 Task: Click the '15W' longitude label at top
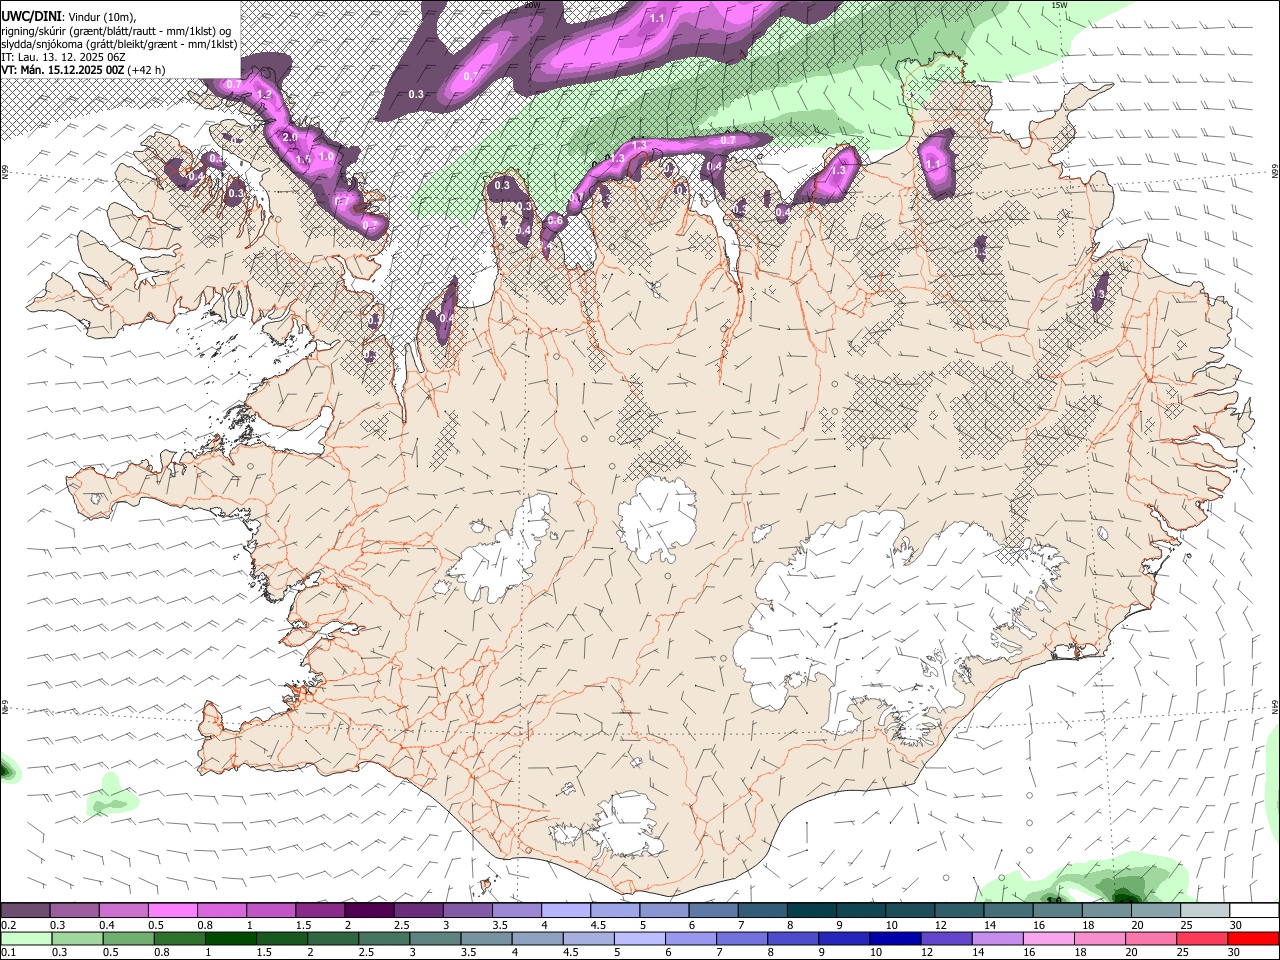(1060, 5)
